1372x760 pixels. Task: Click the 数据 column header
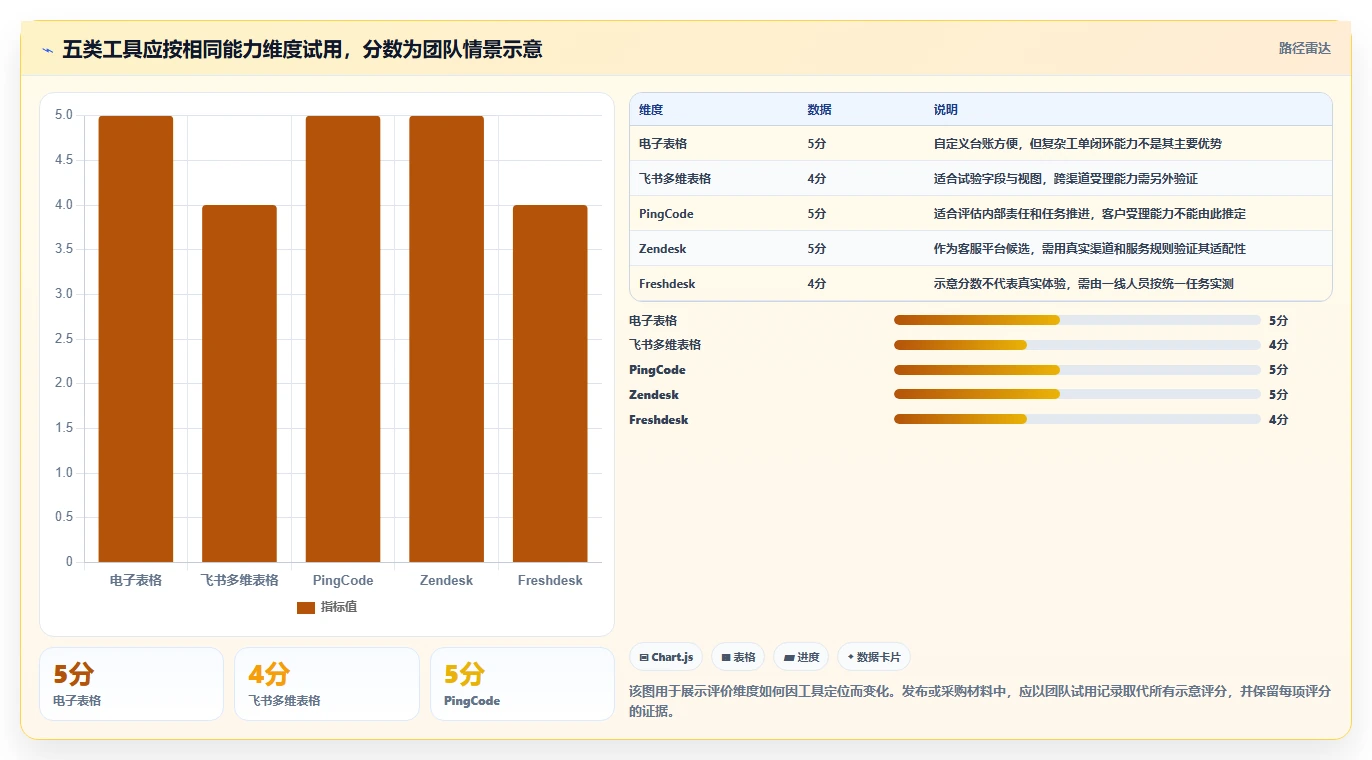[x=819, y=109]
